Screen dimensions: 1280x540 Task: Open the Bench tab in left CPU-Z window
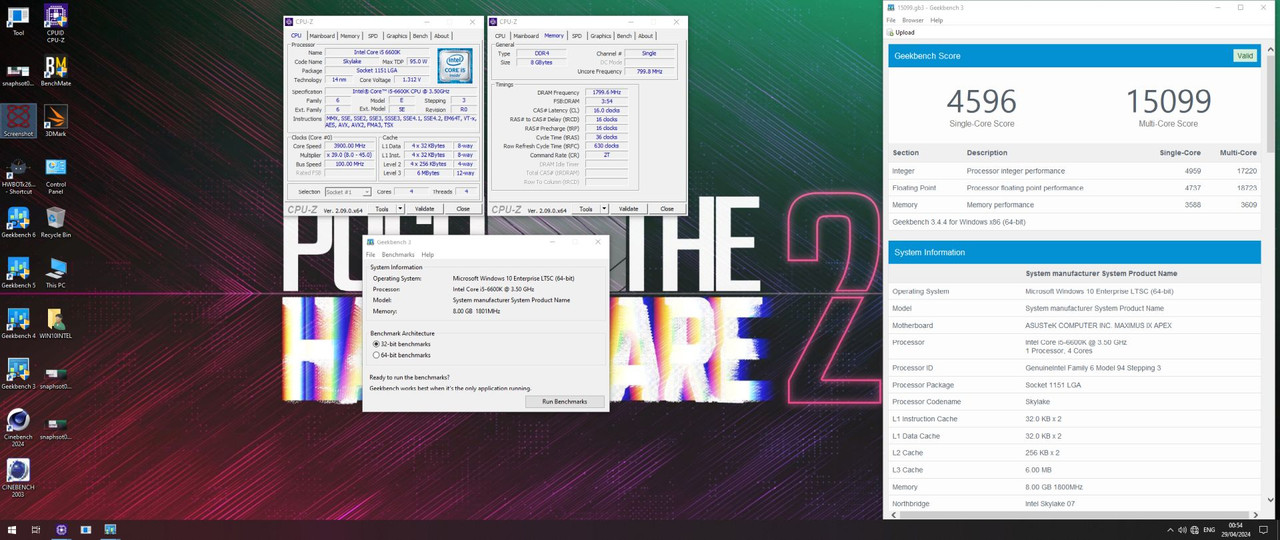pyautogui.click(x=420, y=36)
